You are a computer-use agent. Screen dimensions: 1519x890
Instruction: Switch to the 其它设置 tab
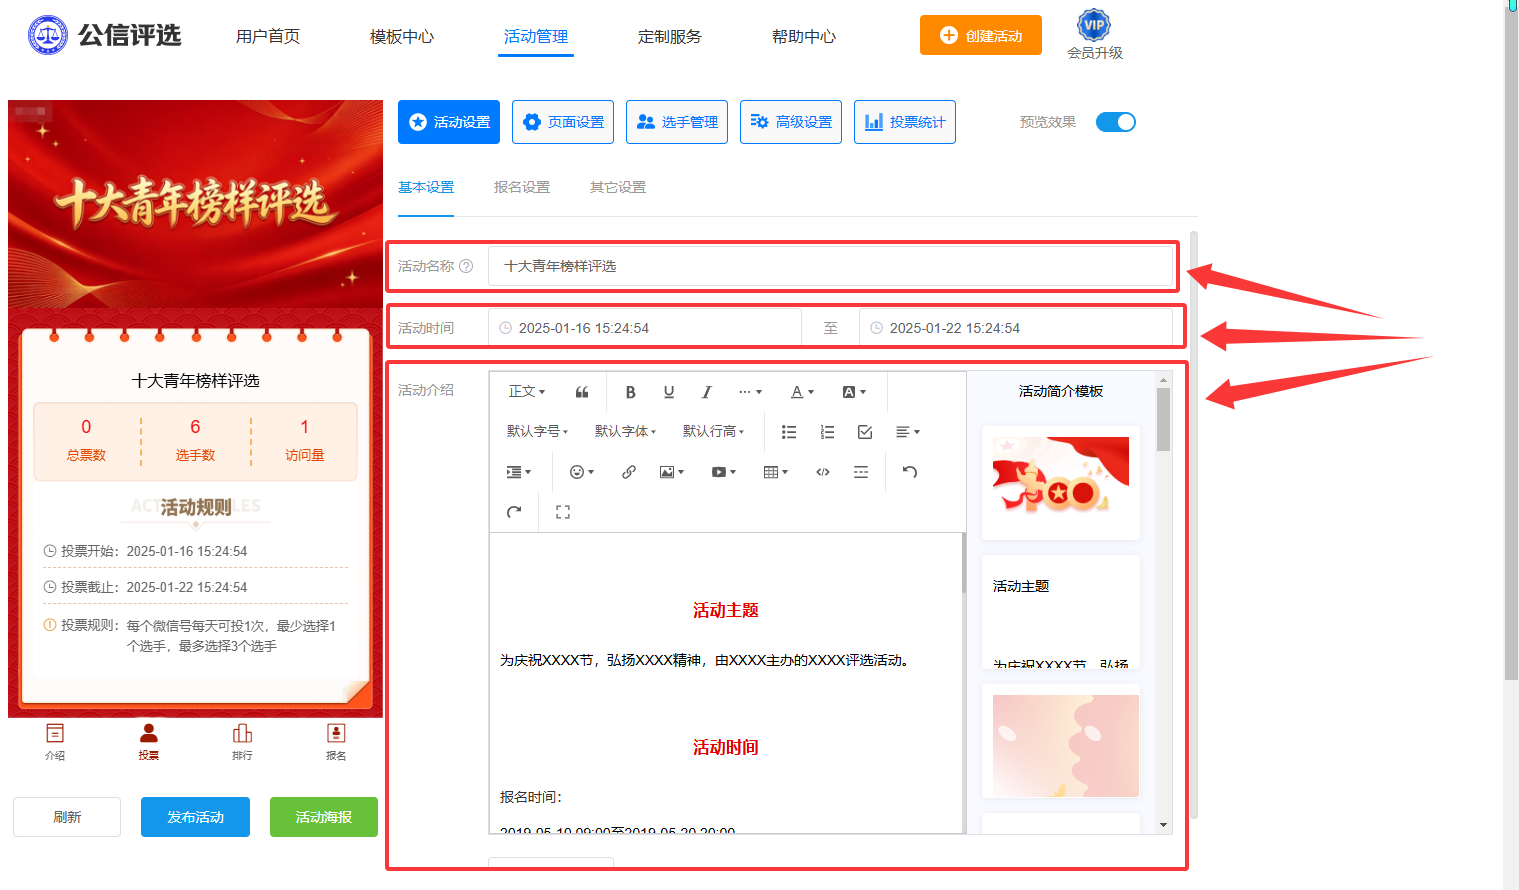(618, 187)
